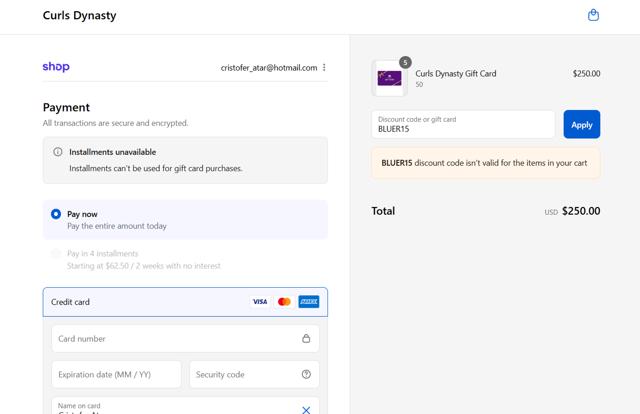Open the shopping bag cart icon
The width and height of the screenshot is (640, 414).
[593, 15]
